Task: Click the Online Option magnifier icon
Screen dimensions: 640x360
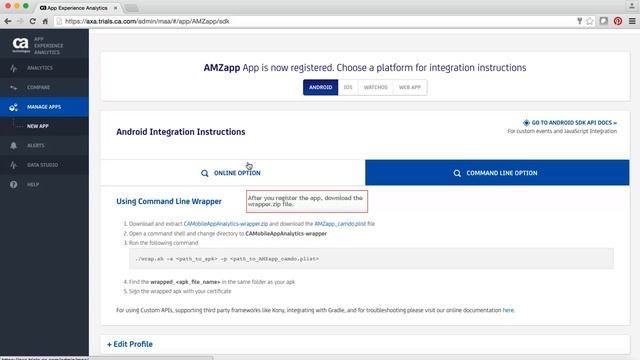Action: coord(204,173)
